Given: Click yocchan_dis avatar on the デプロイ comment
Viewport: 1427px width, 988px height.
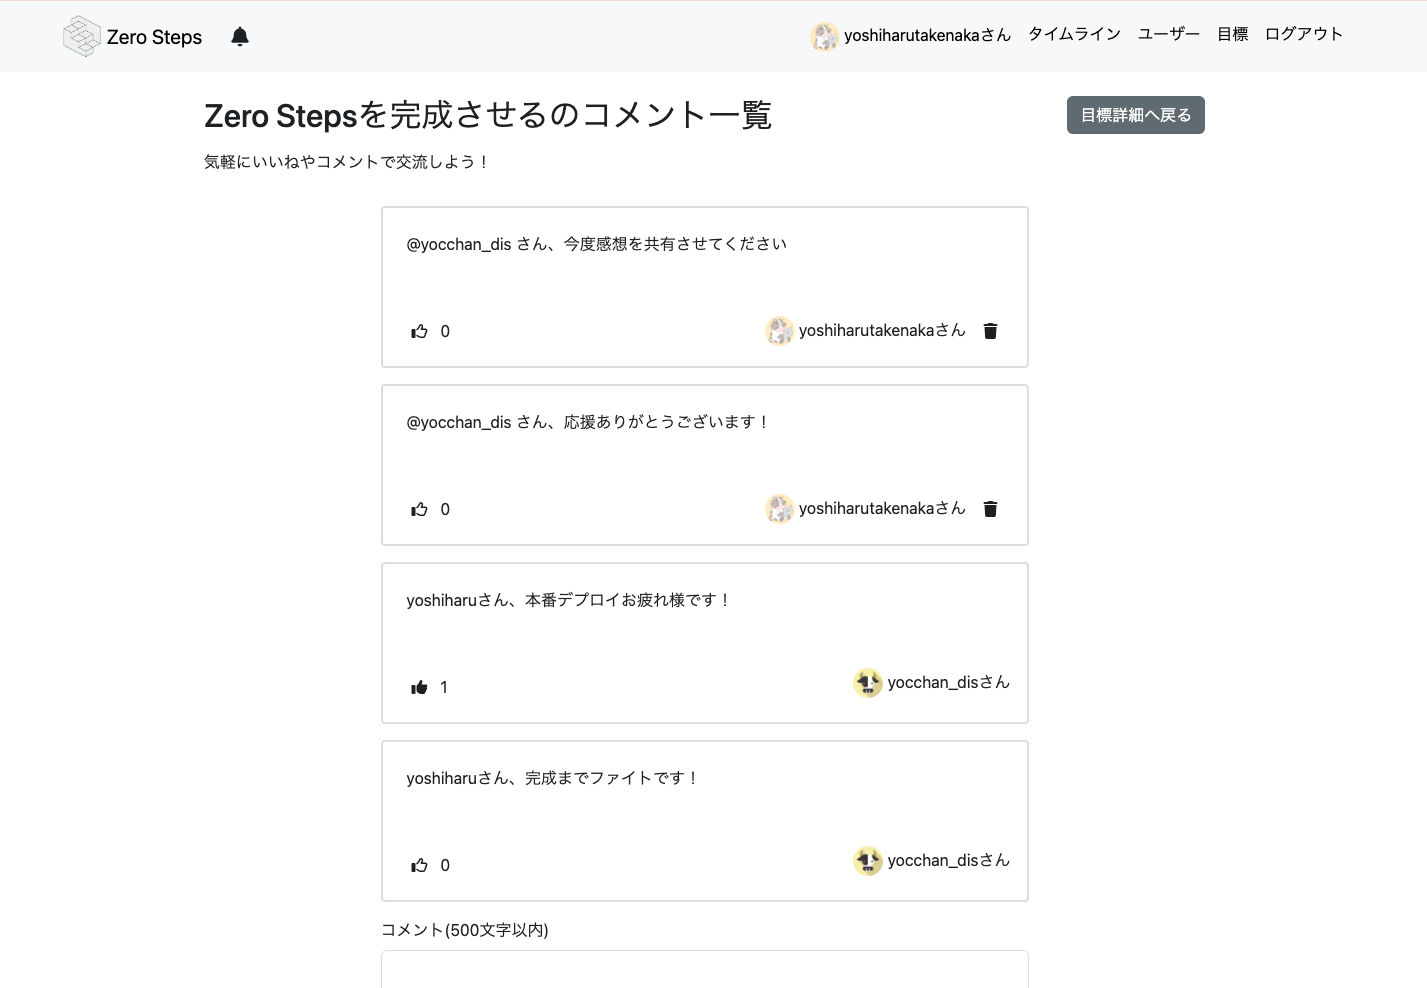Looking at the screenshot, I should coord(868,683).
